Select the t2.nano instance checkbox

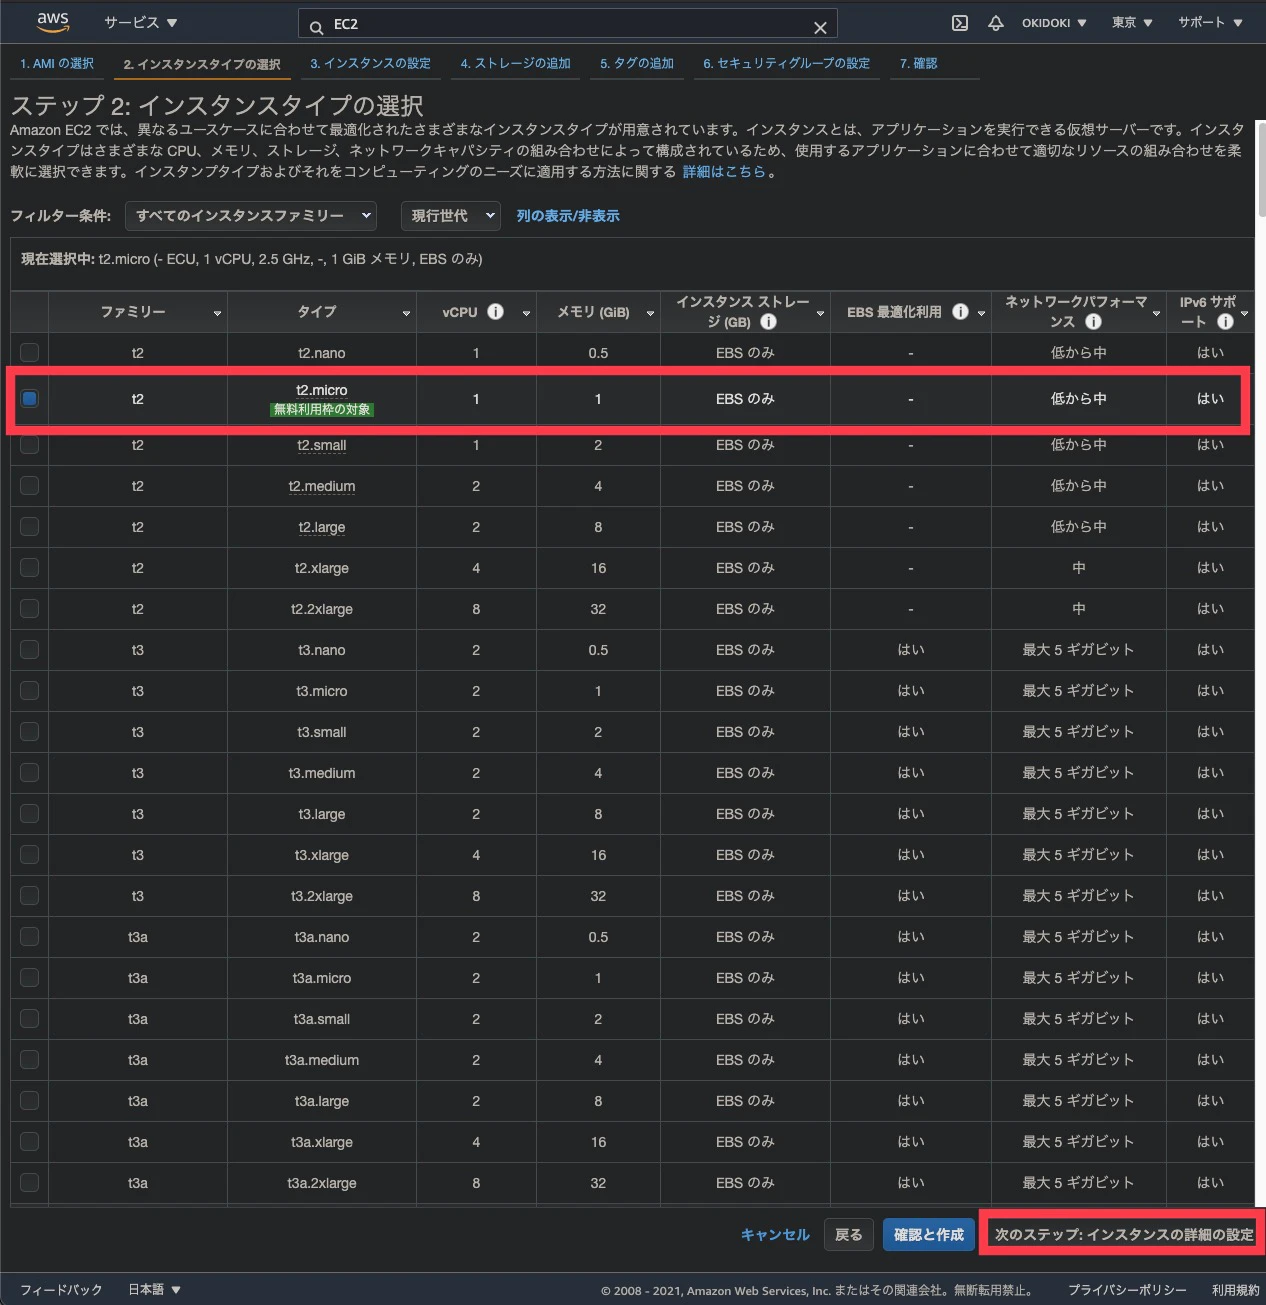[30, 352]
